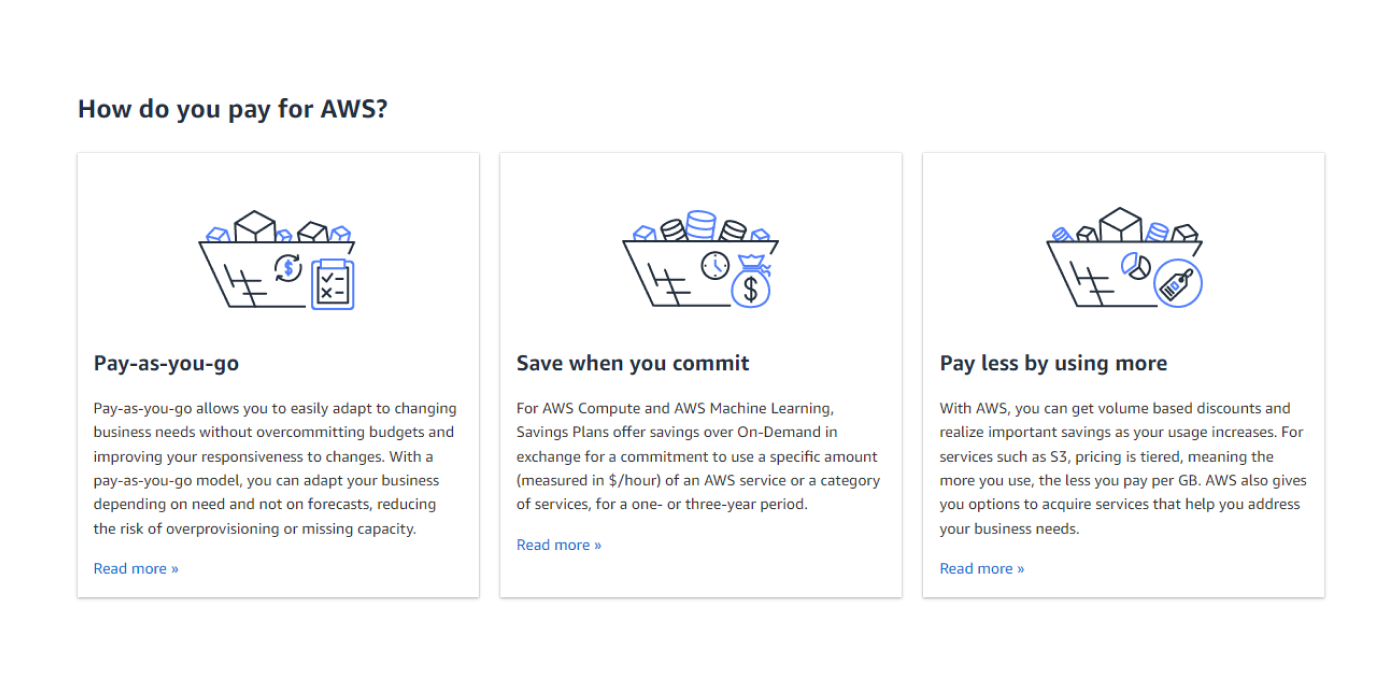The image size is (1400, 696).
Task: Click the Pay less by using more heading
Action: (x=1052, y=363)
